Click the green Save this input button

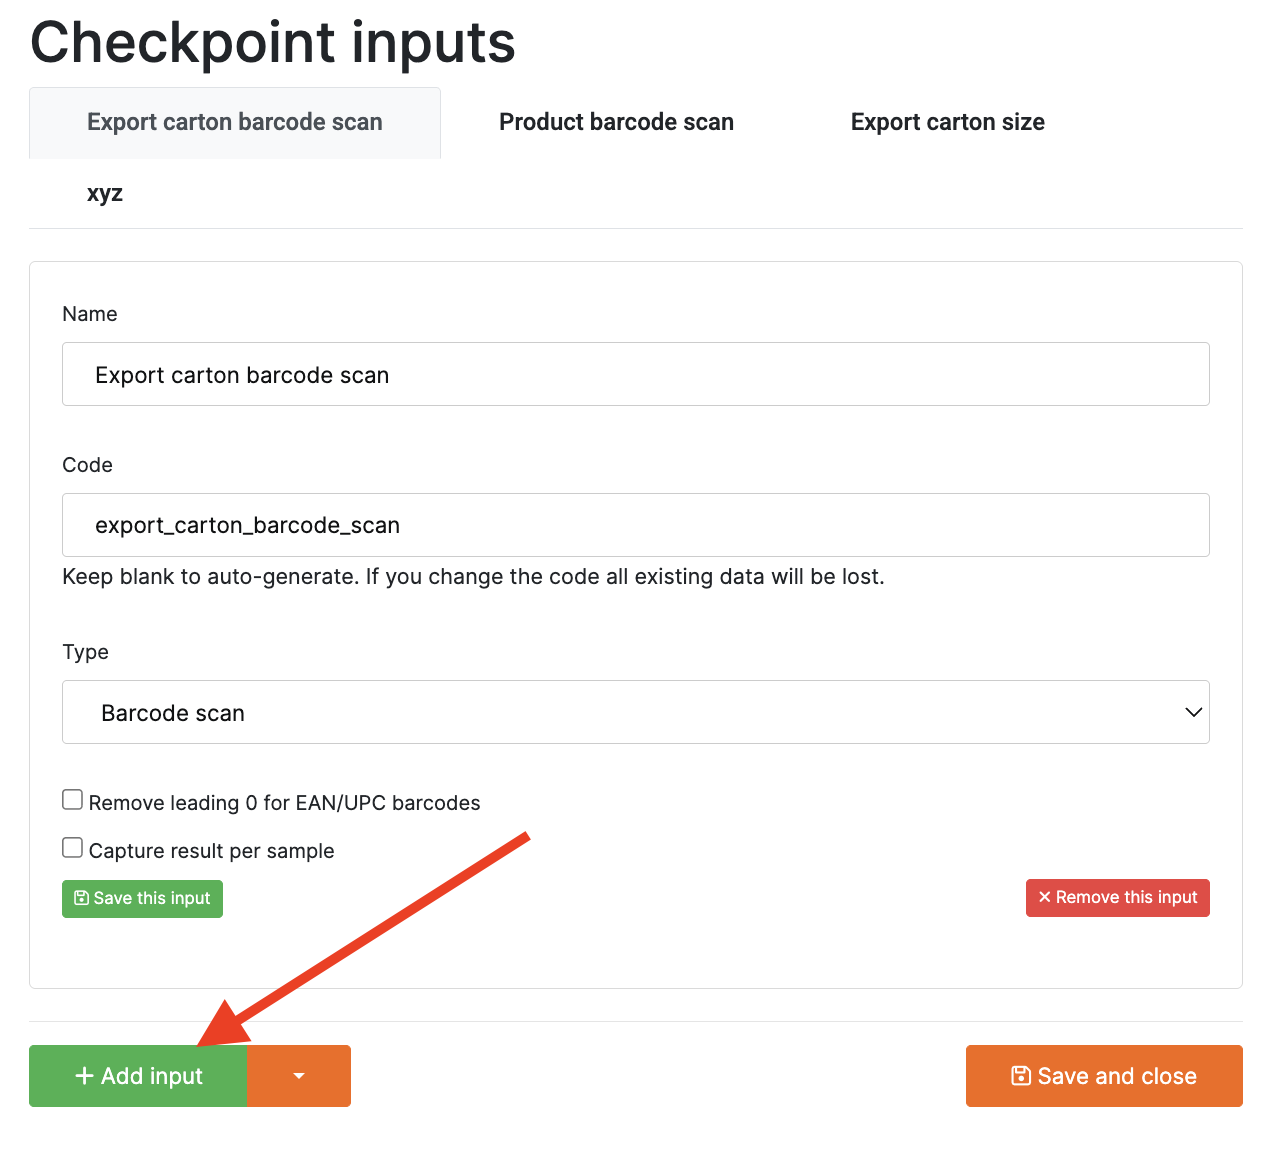142,898
